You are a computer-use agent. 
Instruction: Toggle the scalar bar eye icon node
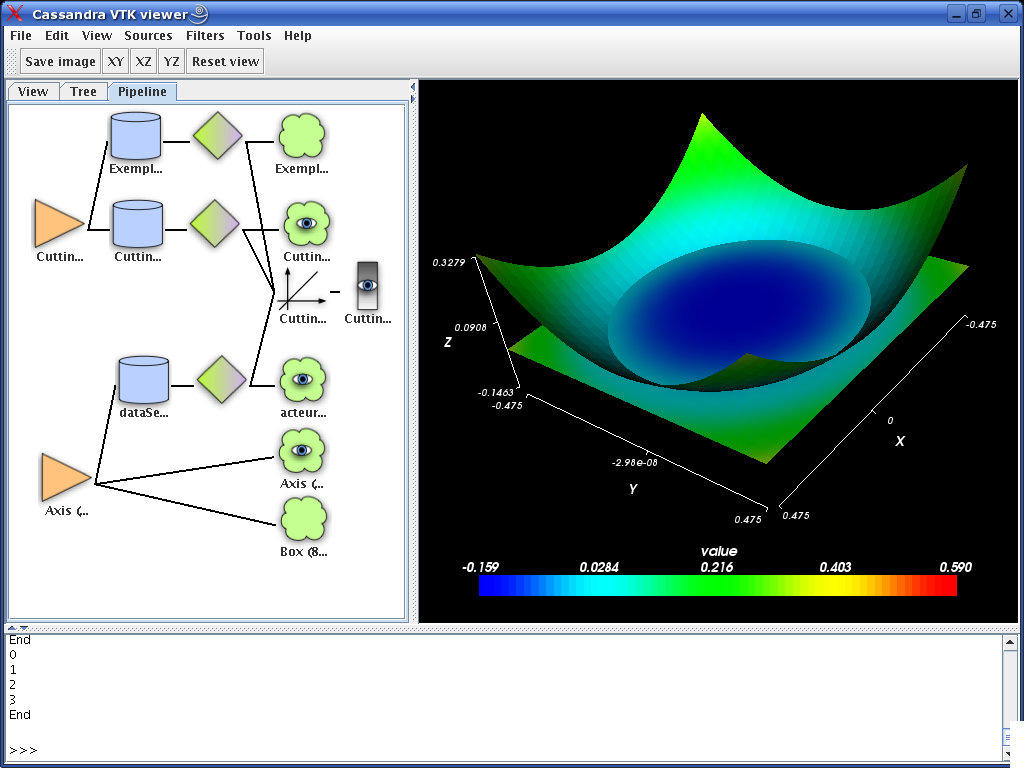click(368, 286)
